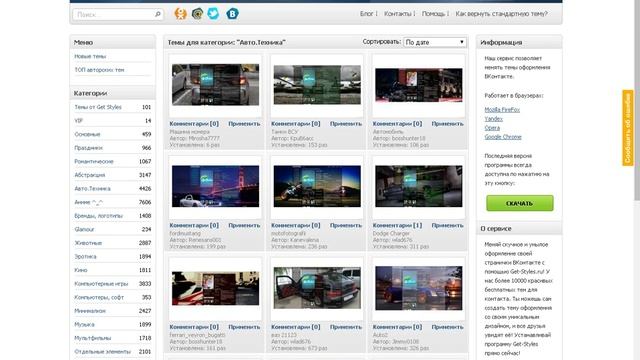Open the motofotografi theme thumbnail

click(x=317, y=186)
